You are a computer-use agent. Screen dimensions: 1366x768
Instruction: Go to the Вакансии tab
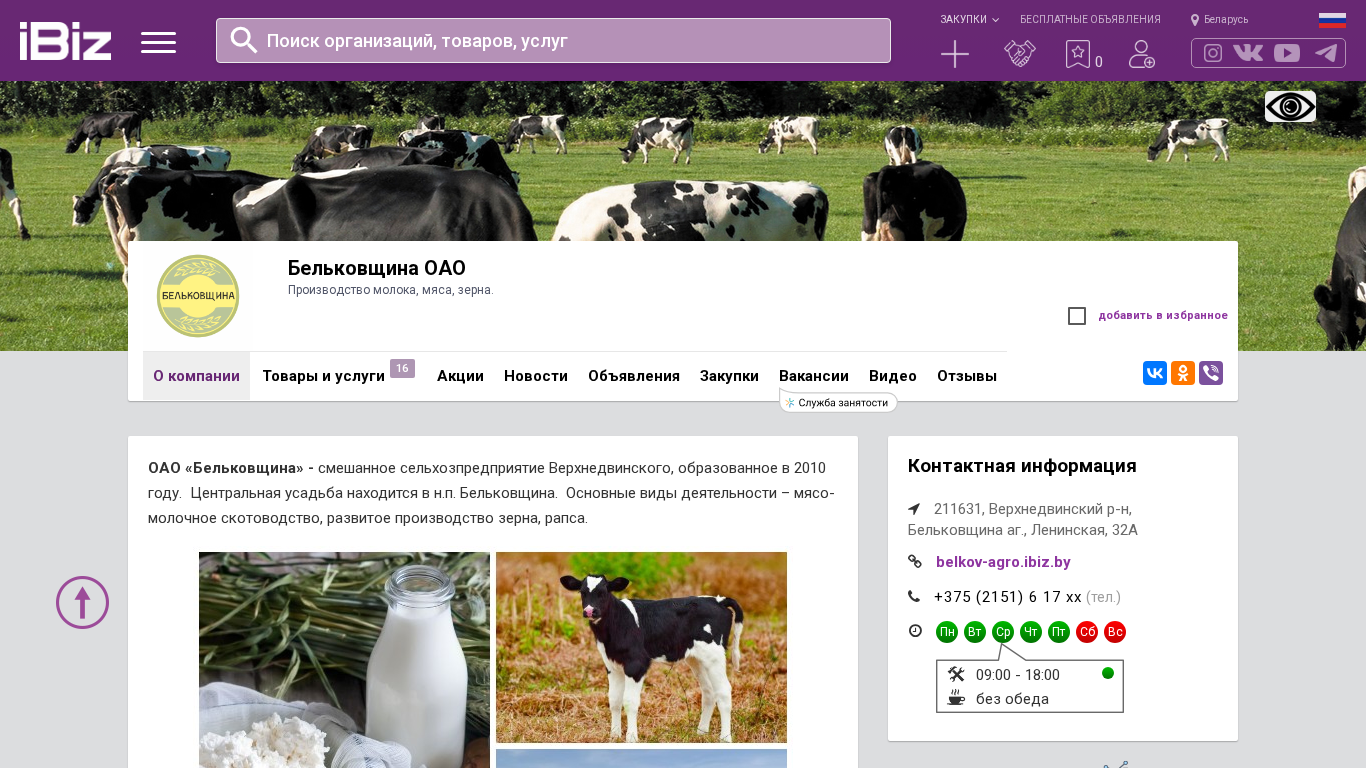coord(814,376)
